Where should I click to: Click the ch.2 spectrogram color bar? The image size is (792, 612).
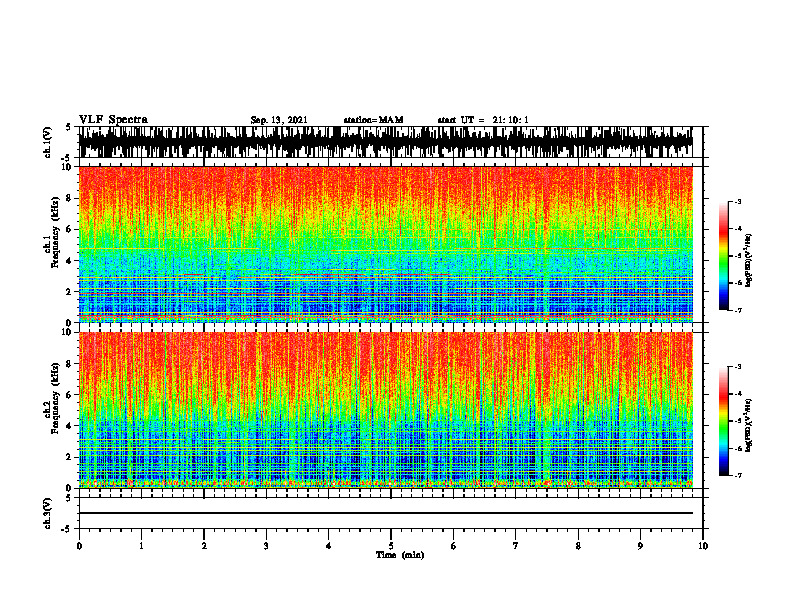[x=723, y=421]
